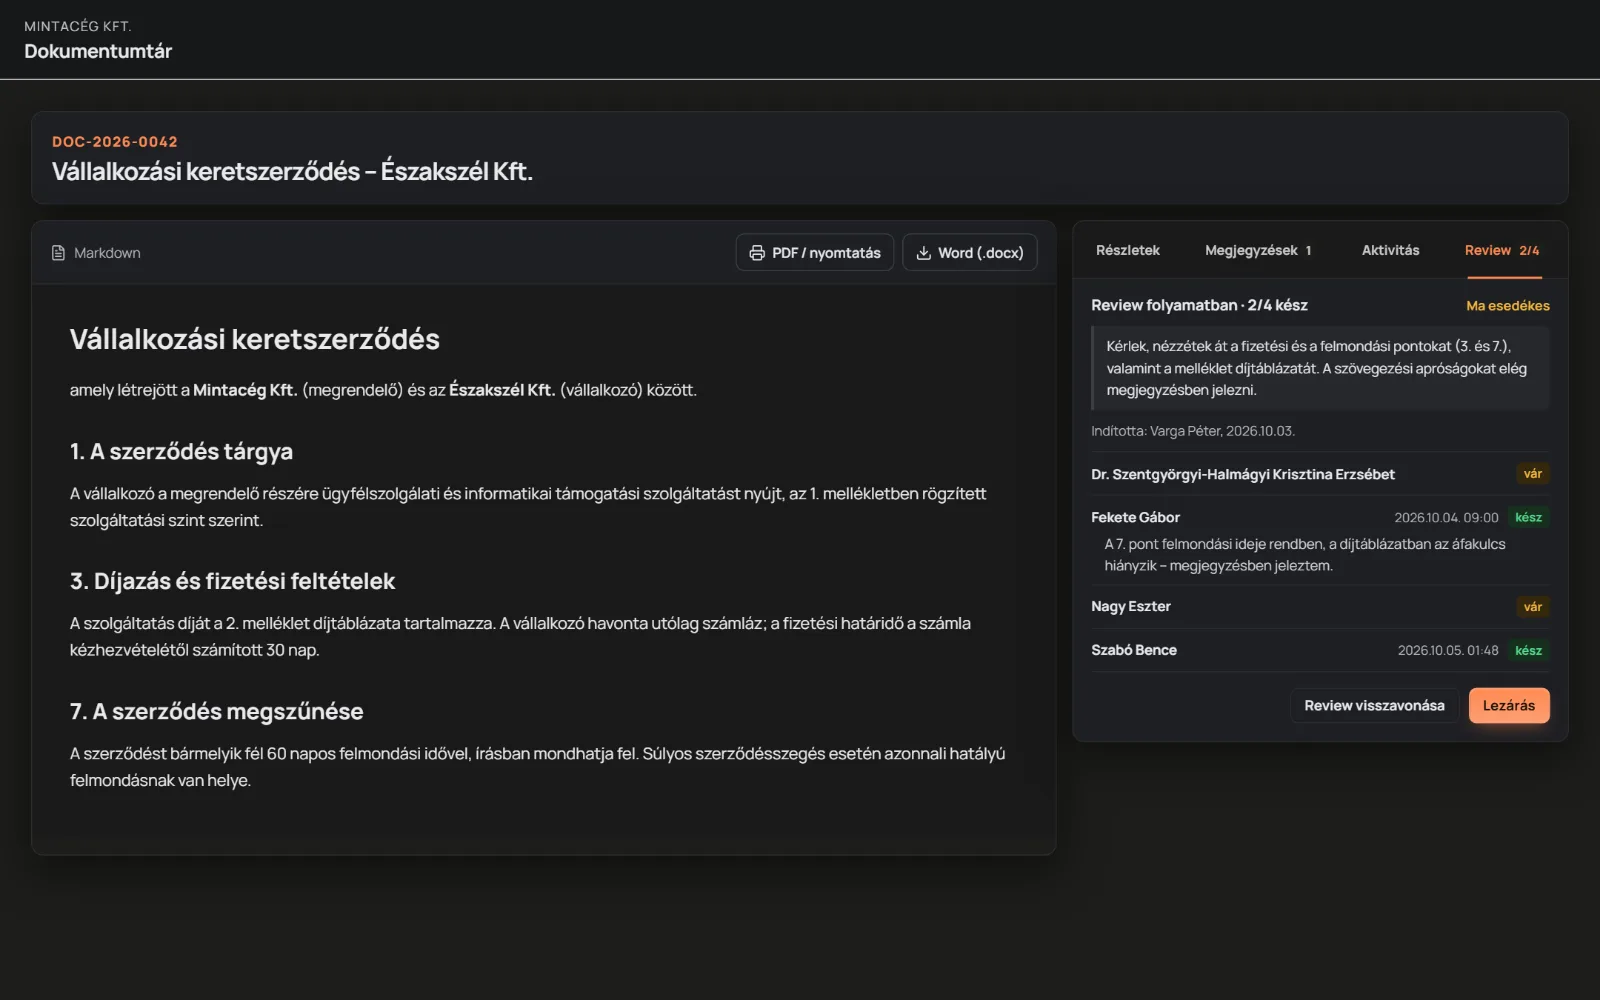Click heading 1. A szerződés tárgya
This screenshot has height=1000, width=1600.
[181, 451]
